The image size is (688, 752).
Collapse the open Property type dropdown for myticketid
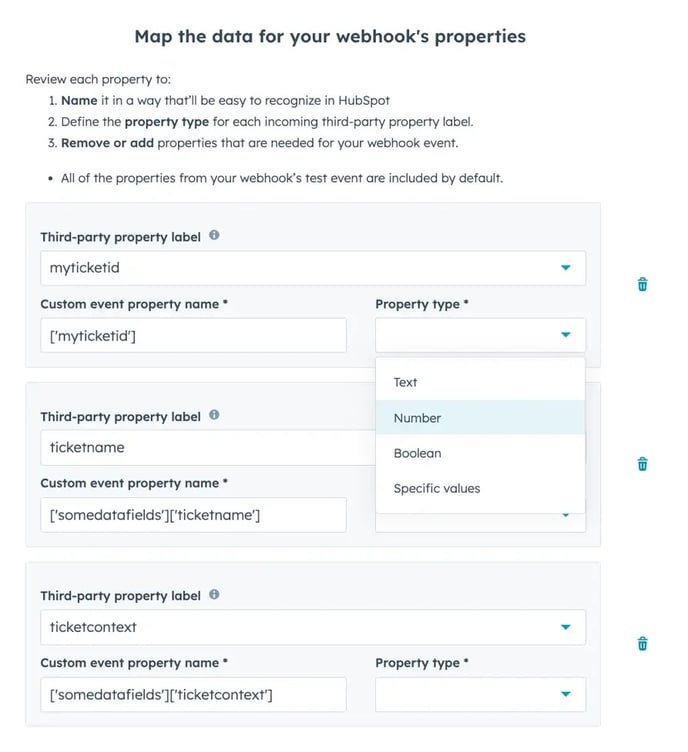(565, 335)
